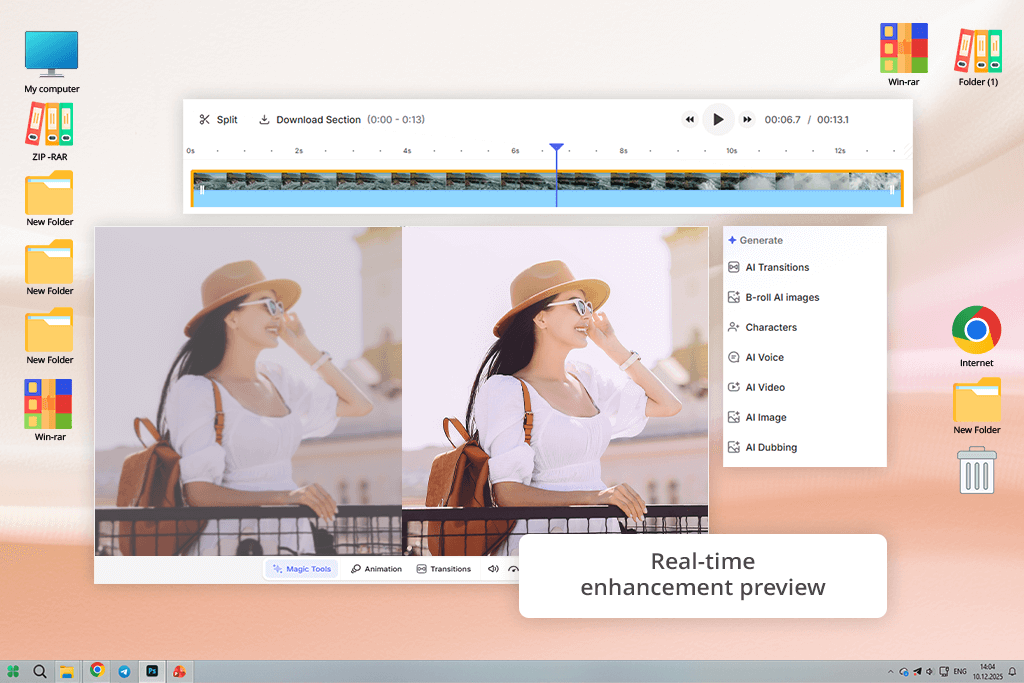Open the Start menu clover icon
The image size is (1024, 683).
(13, 671)
